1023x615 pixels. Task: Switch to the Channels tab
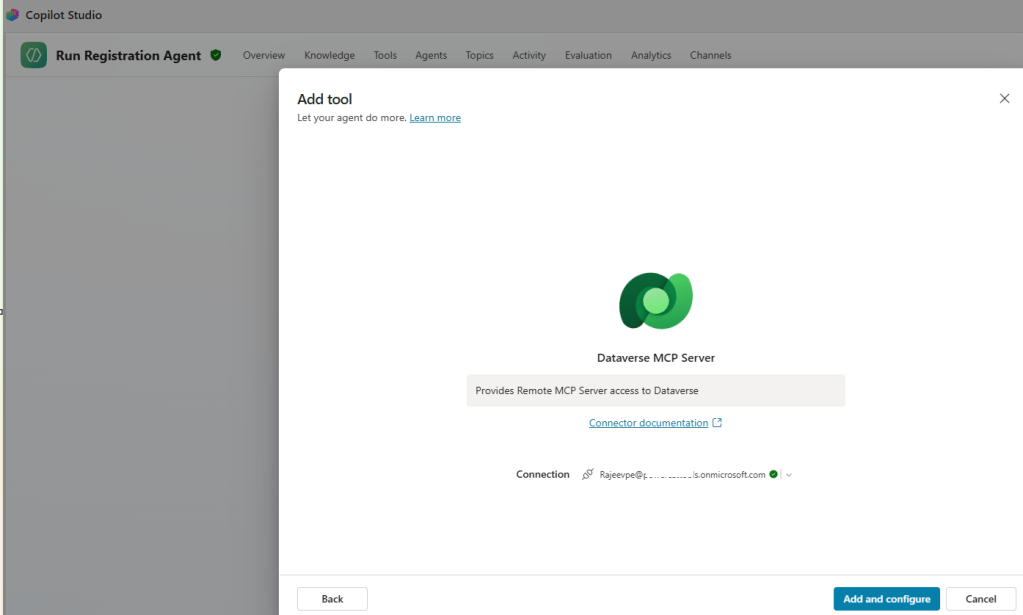(x=710, y=56)
